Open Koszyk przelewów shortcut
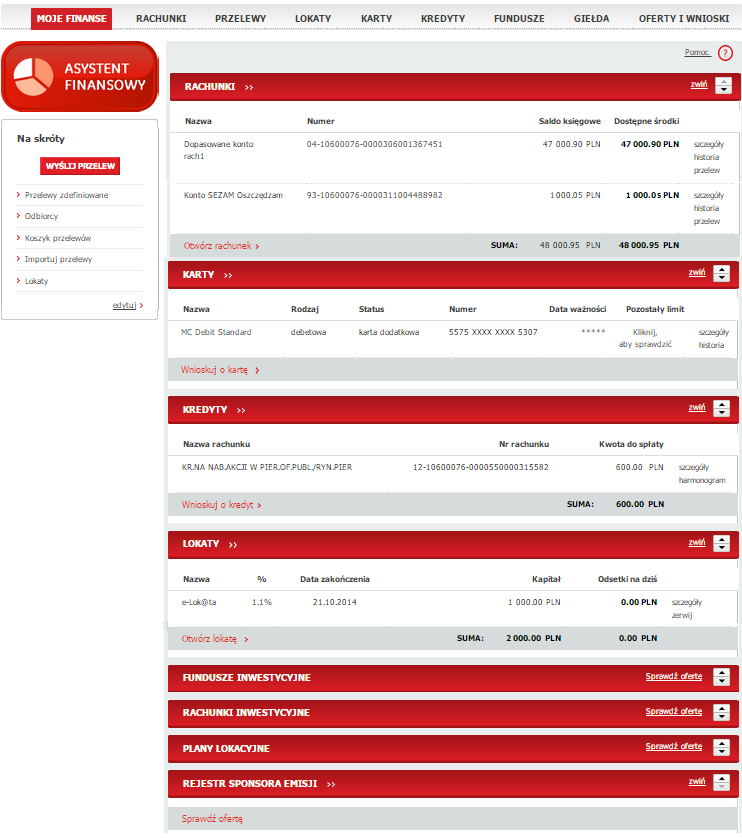 point(58,238)
